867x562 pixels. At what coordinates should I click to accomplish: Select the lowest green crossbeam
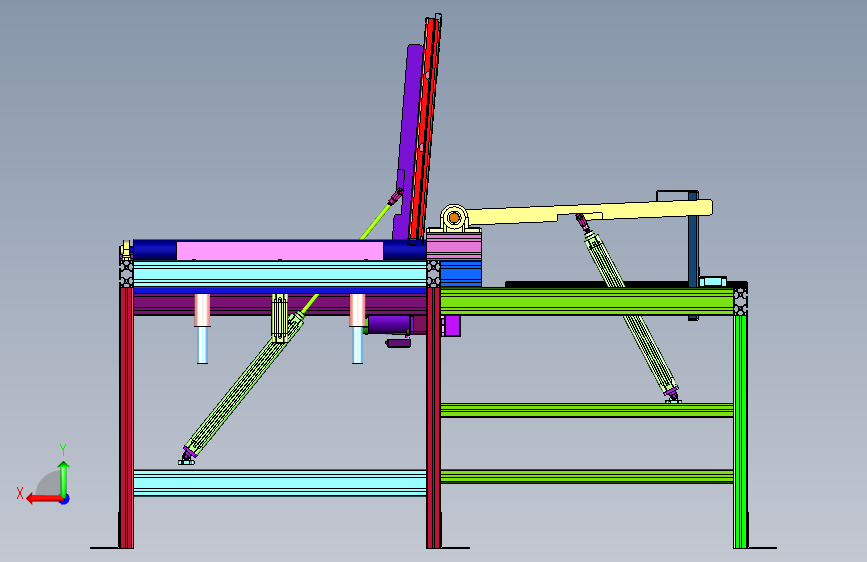pyautogui.click(x=587, y=476)
